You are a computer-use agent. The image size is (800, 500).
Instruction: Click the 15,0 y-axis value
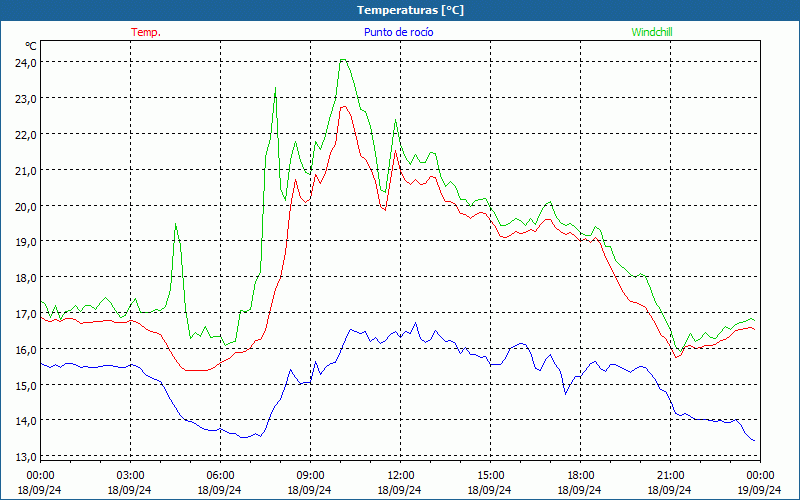coord(26,386)
